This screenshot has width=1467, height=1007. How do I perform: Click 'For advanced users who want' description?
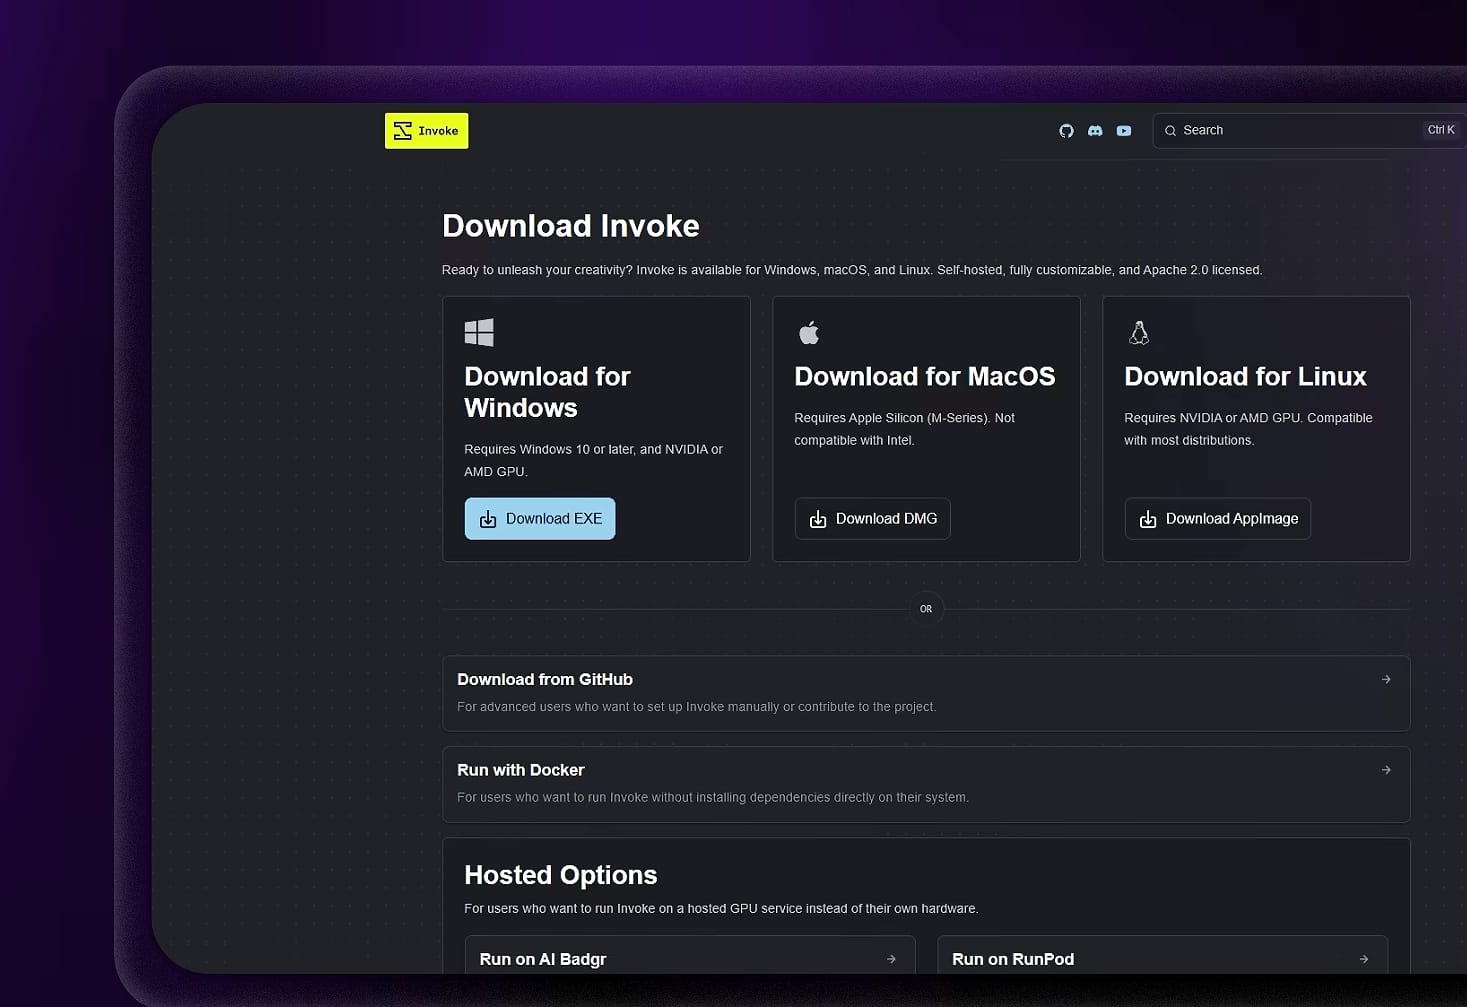[x=697, y=707]
